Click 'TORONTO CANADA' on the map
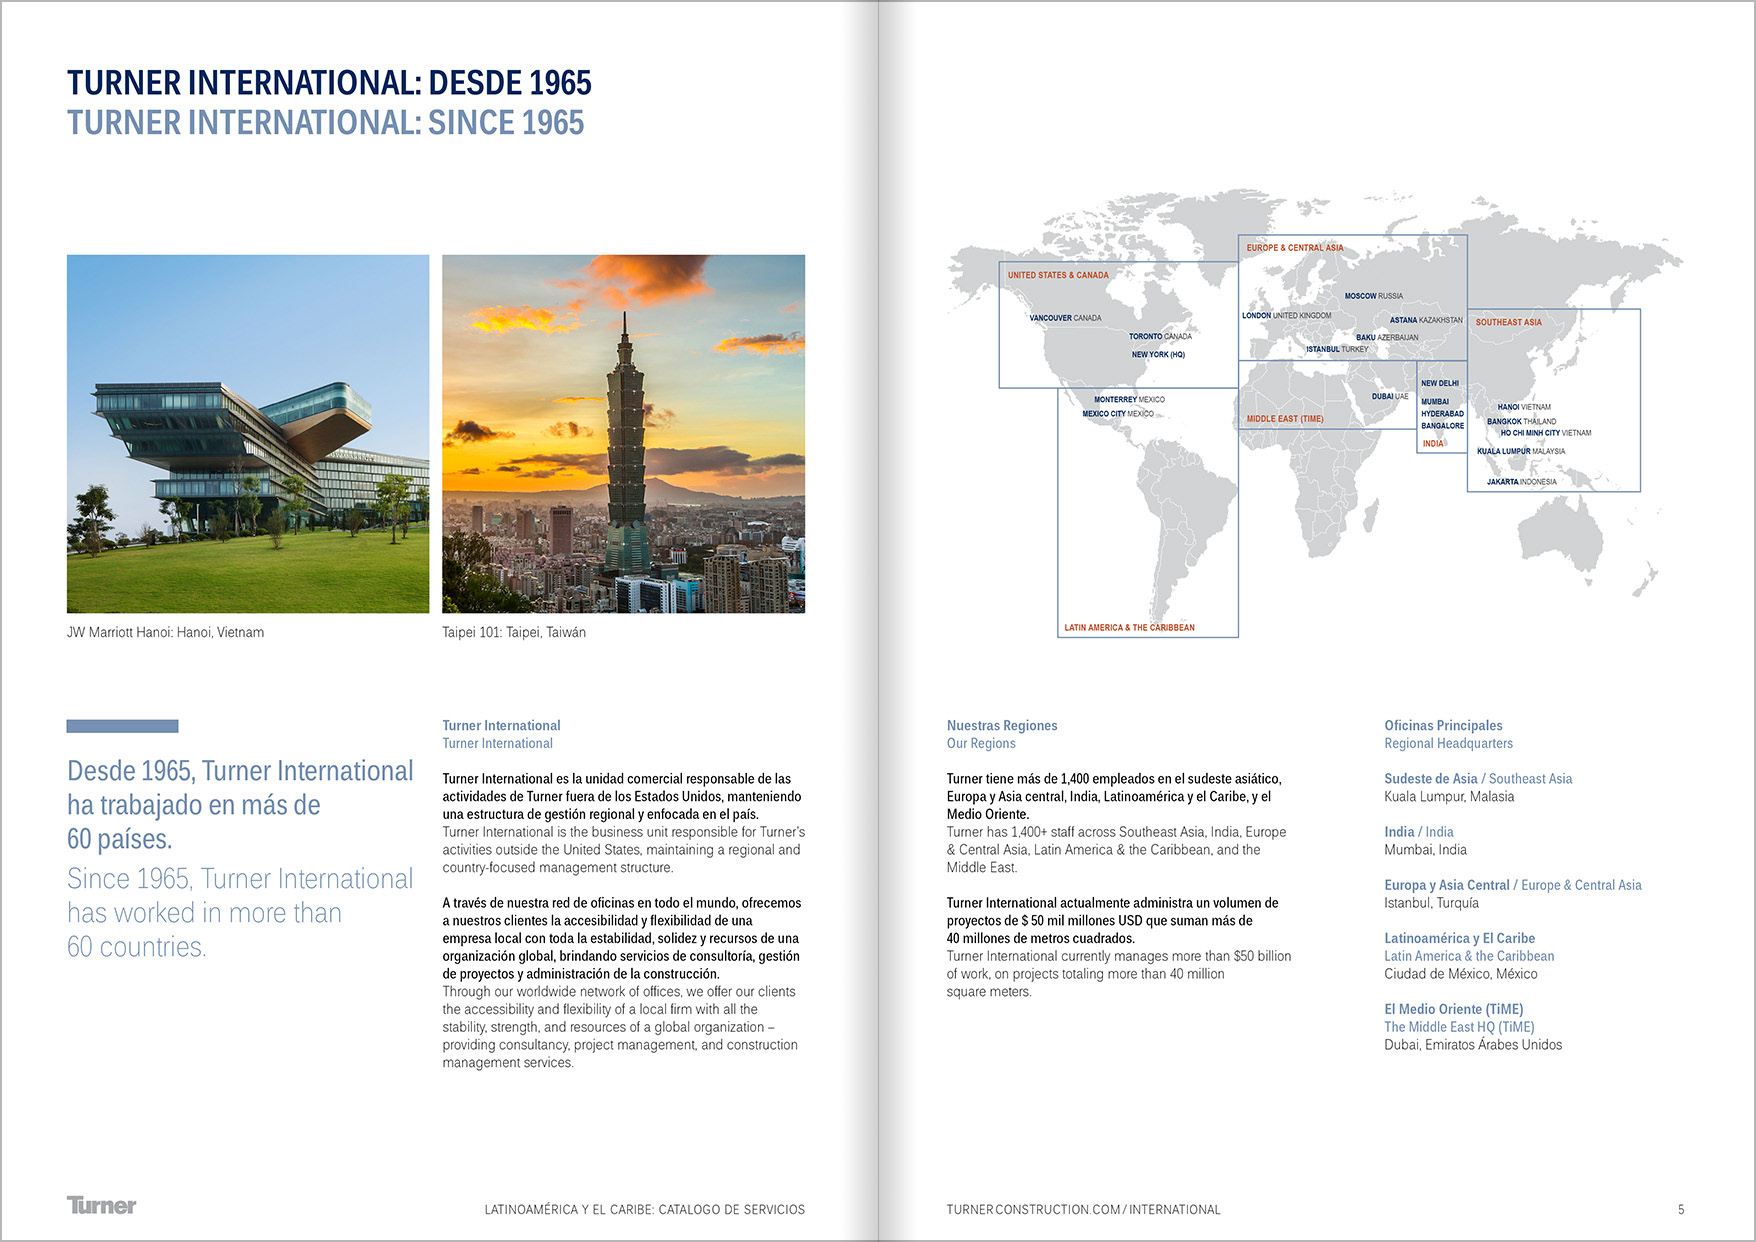1756x1242 pixels. (x=1160, y=337)
